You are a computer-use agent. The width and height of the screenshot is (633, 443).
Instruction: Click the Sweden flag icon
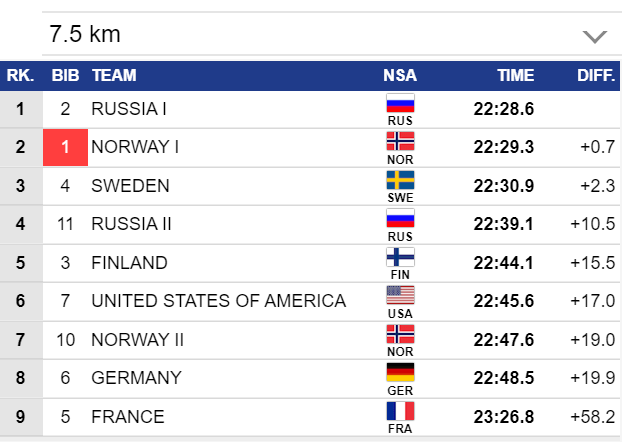[x=400, y=180]
